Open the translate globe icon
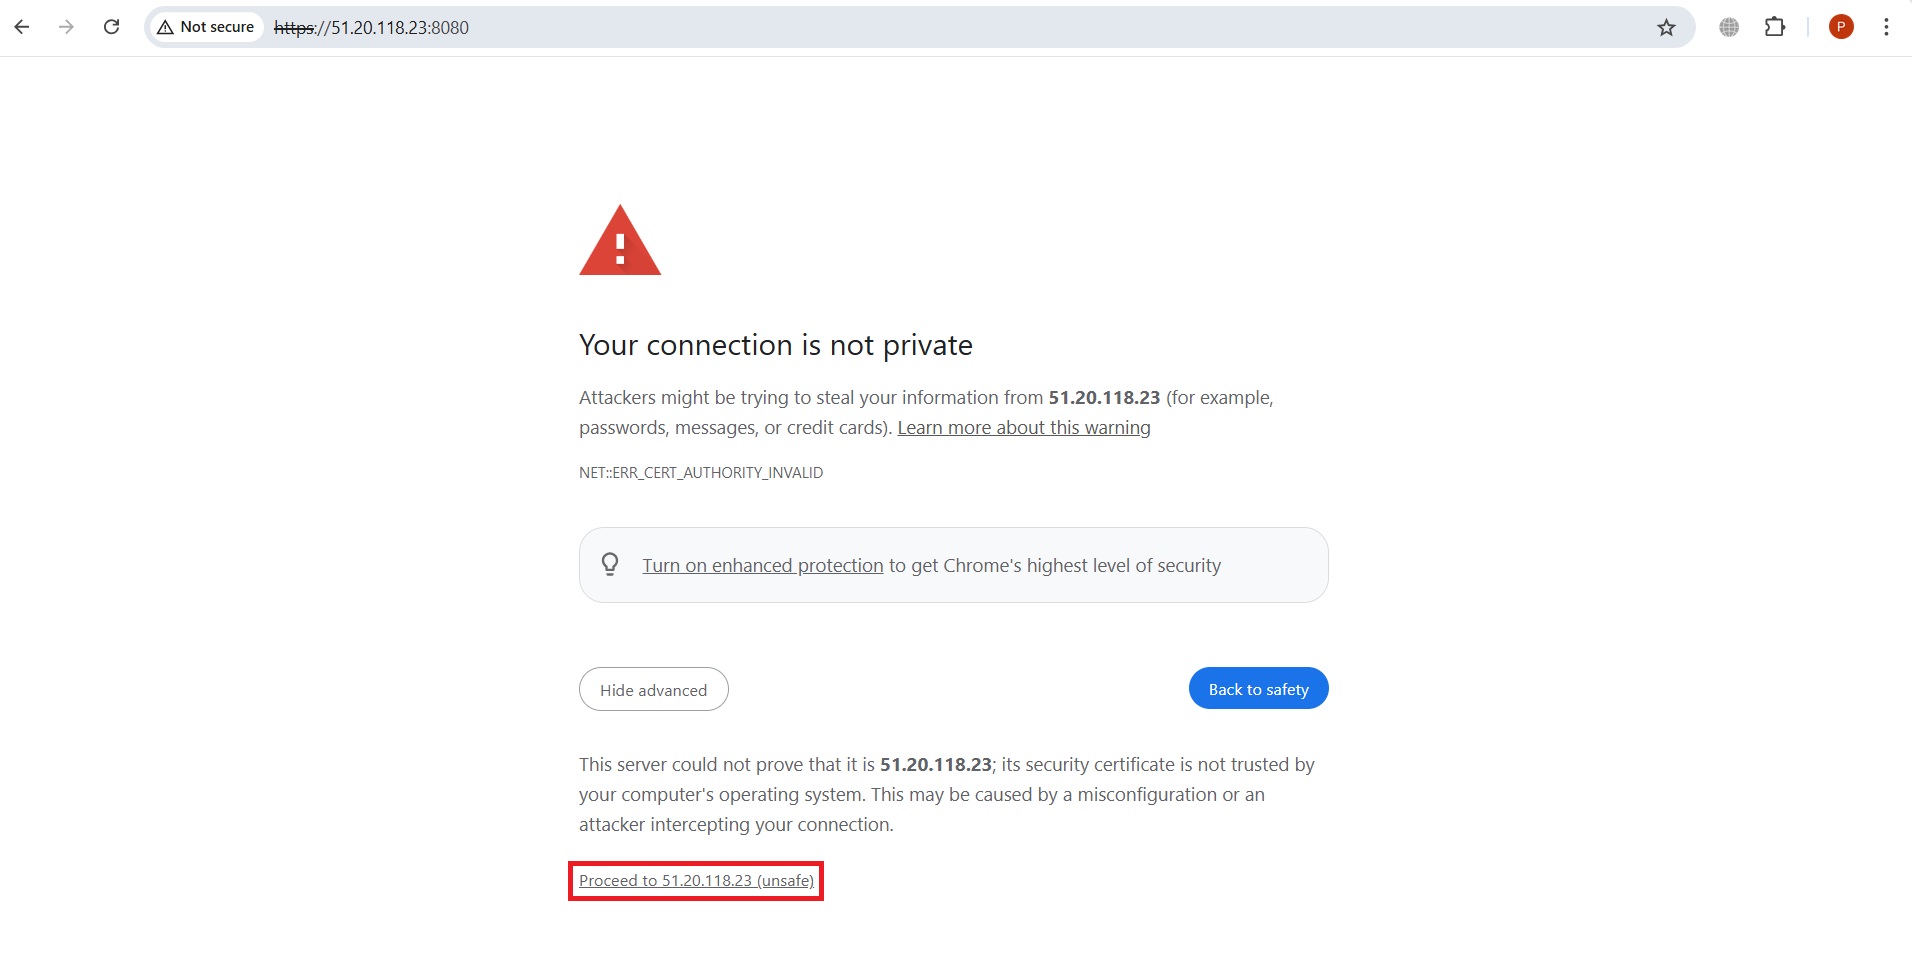 point(1727,27)
